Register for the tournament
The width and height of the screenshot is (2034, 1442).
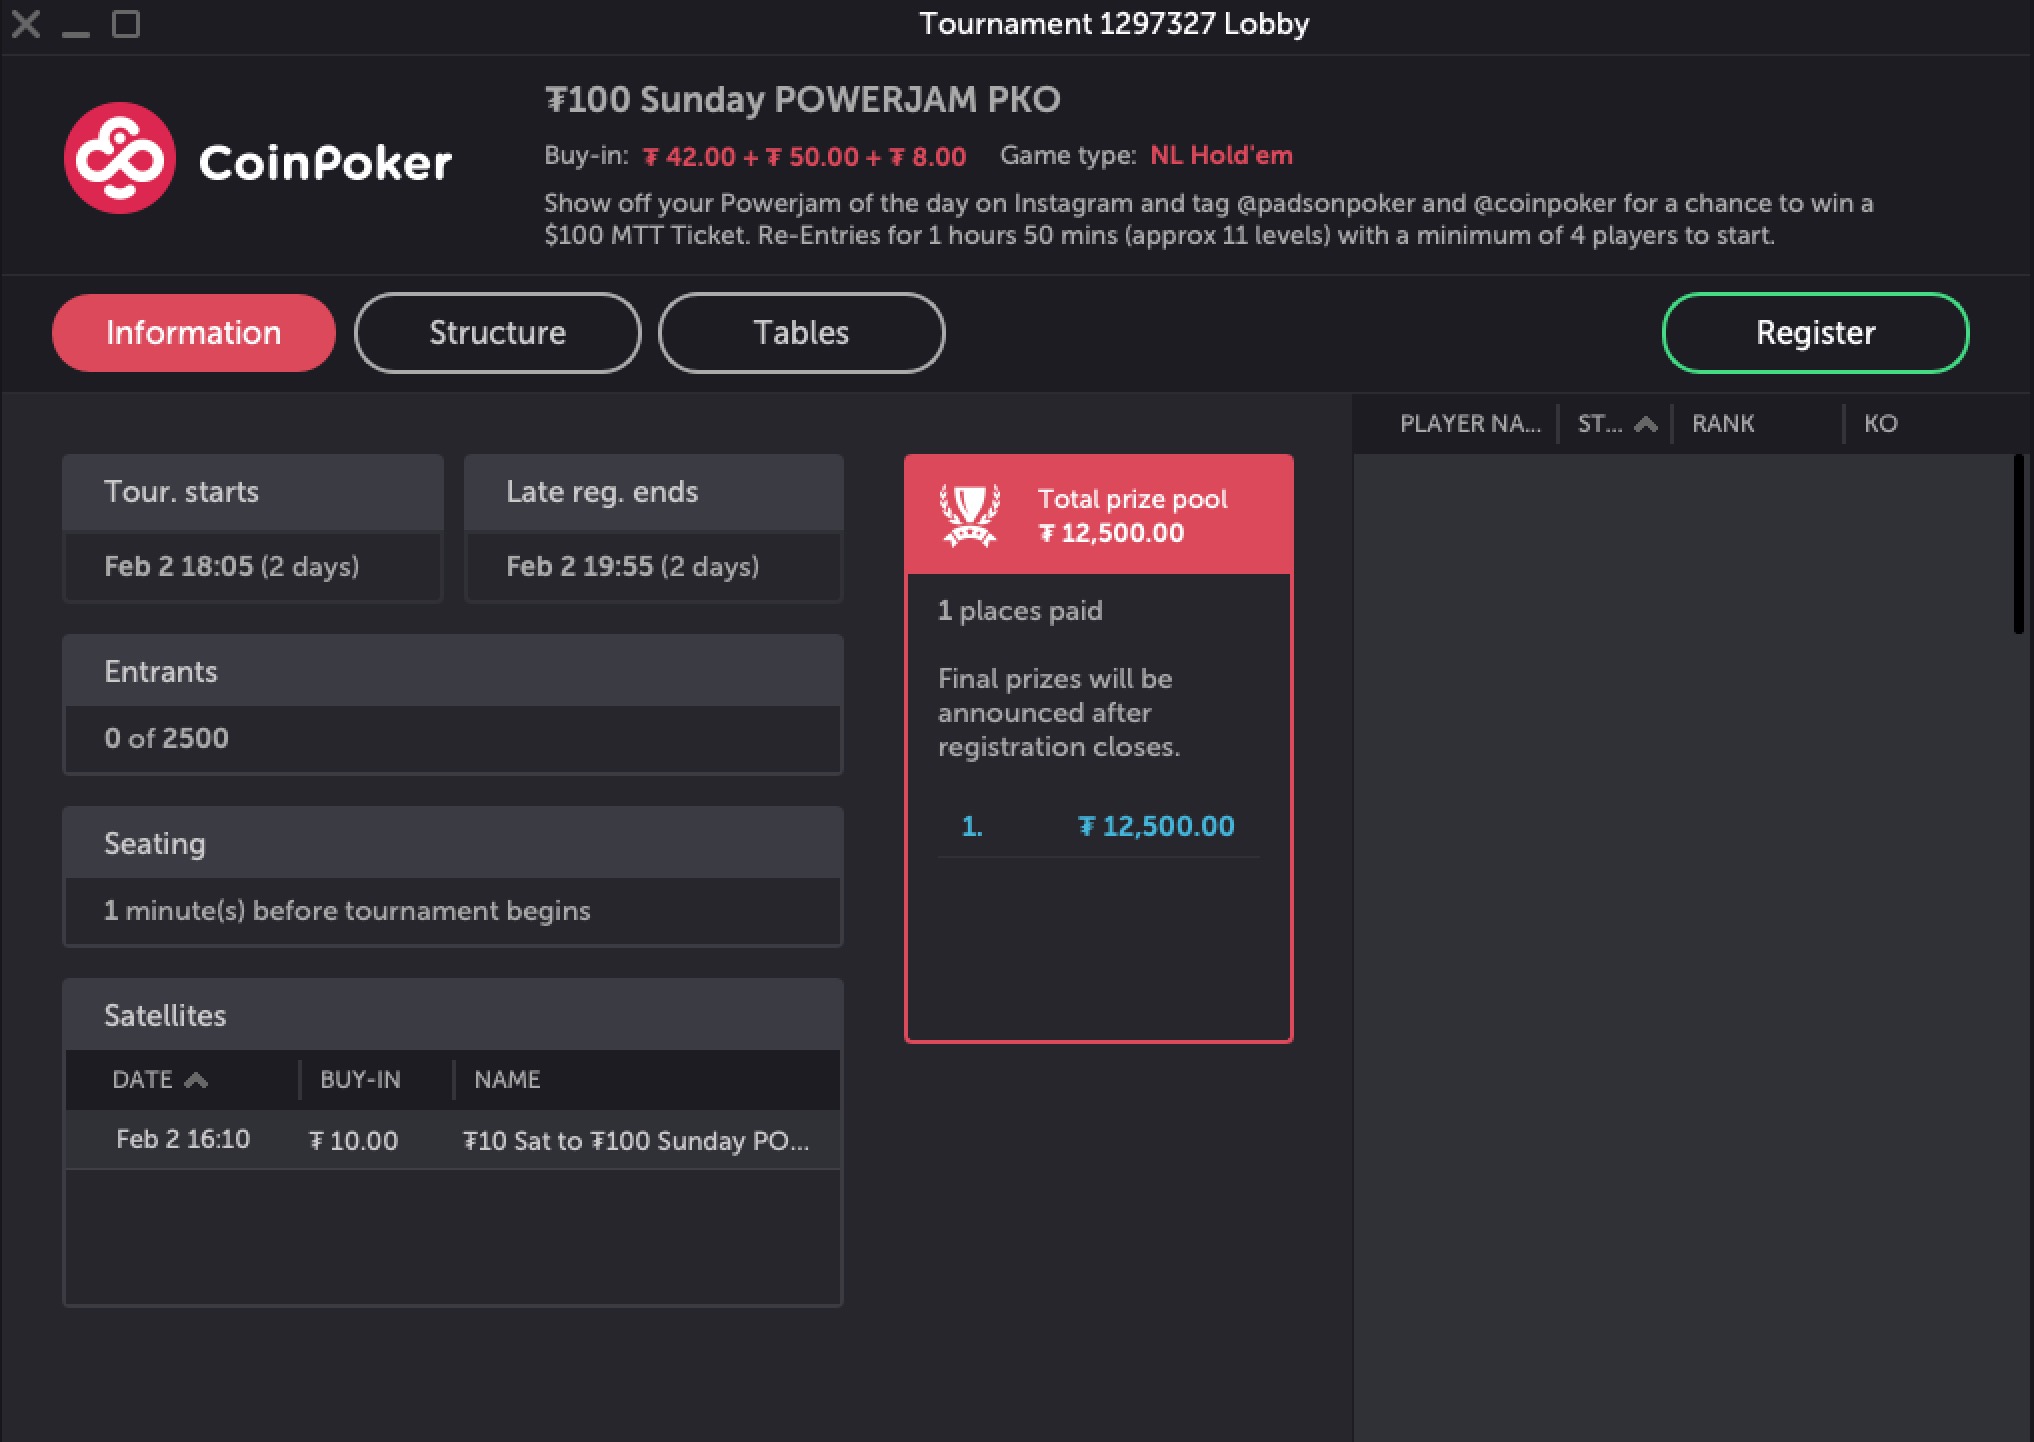1815,333
